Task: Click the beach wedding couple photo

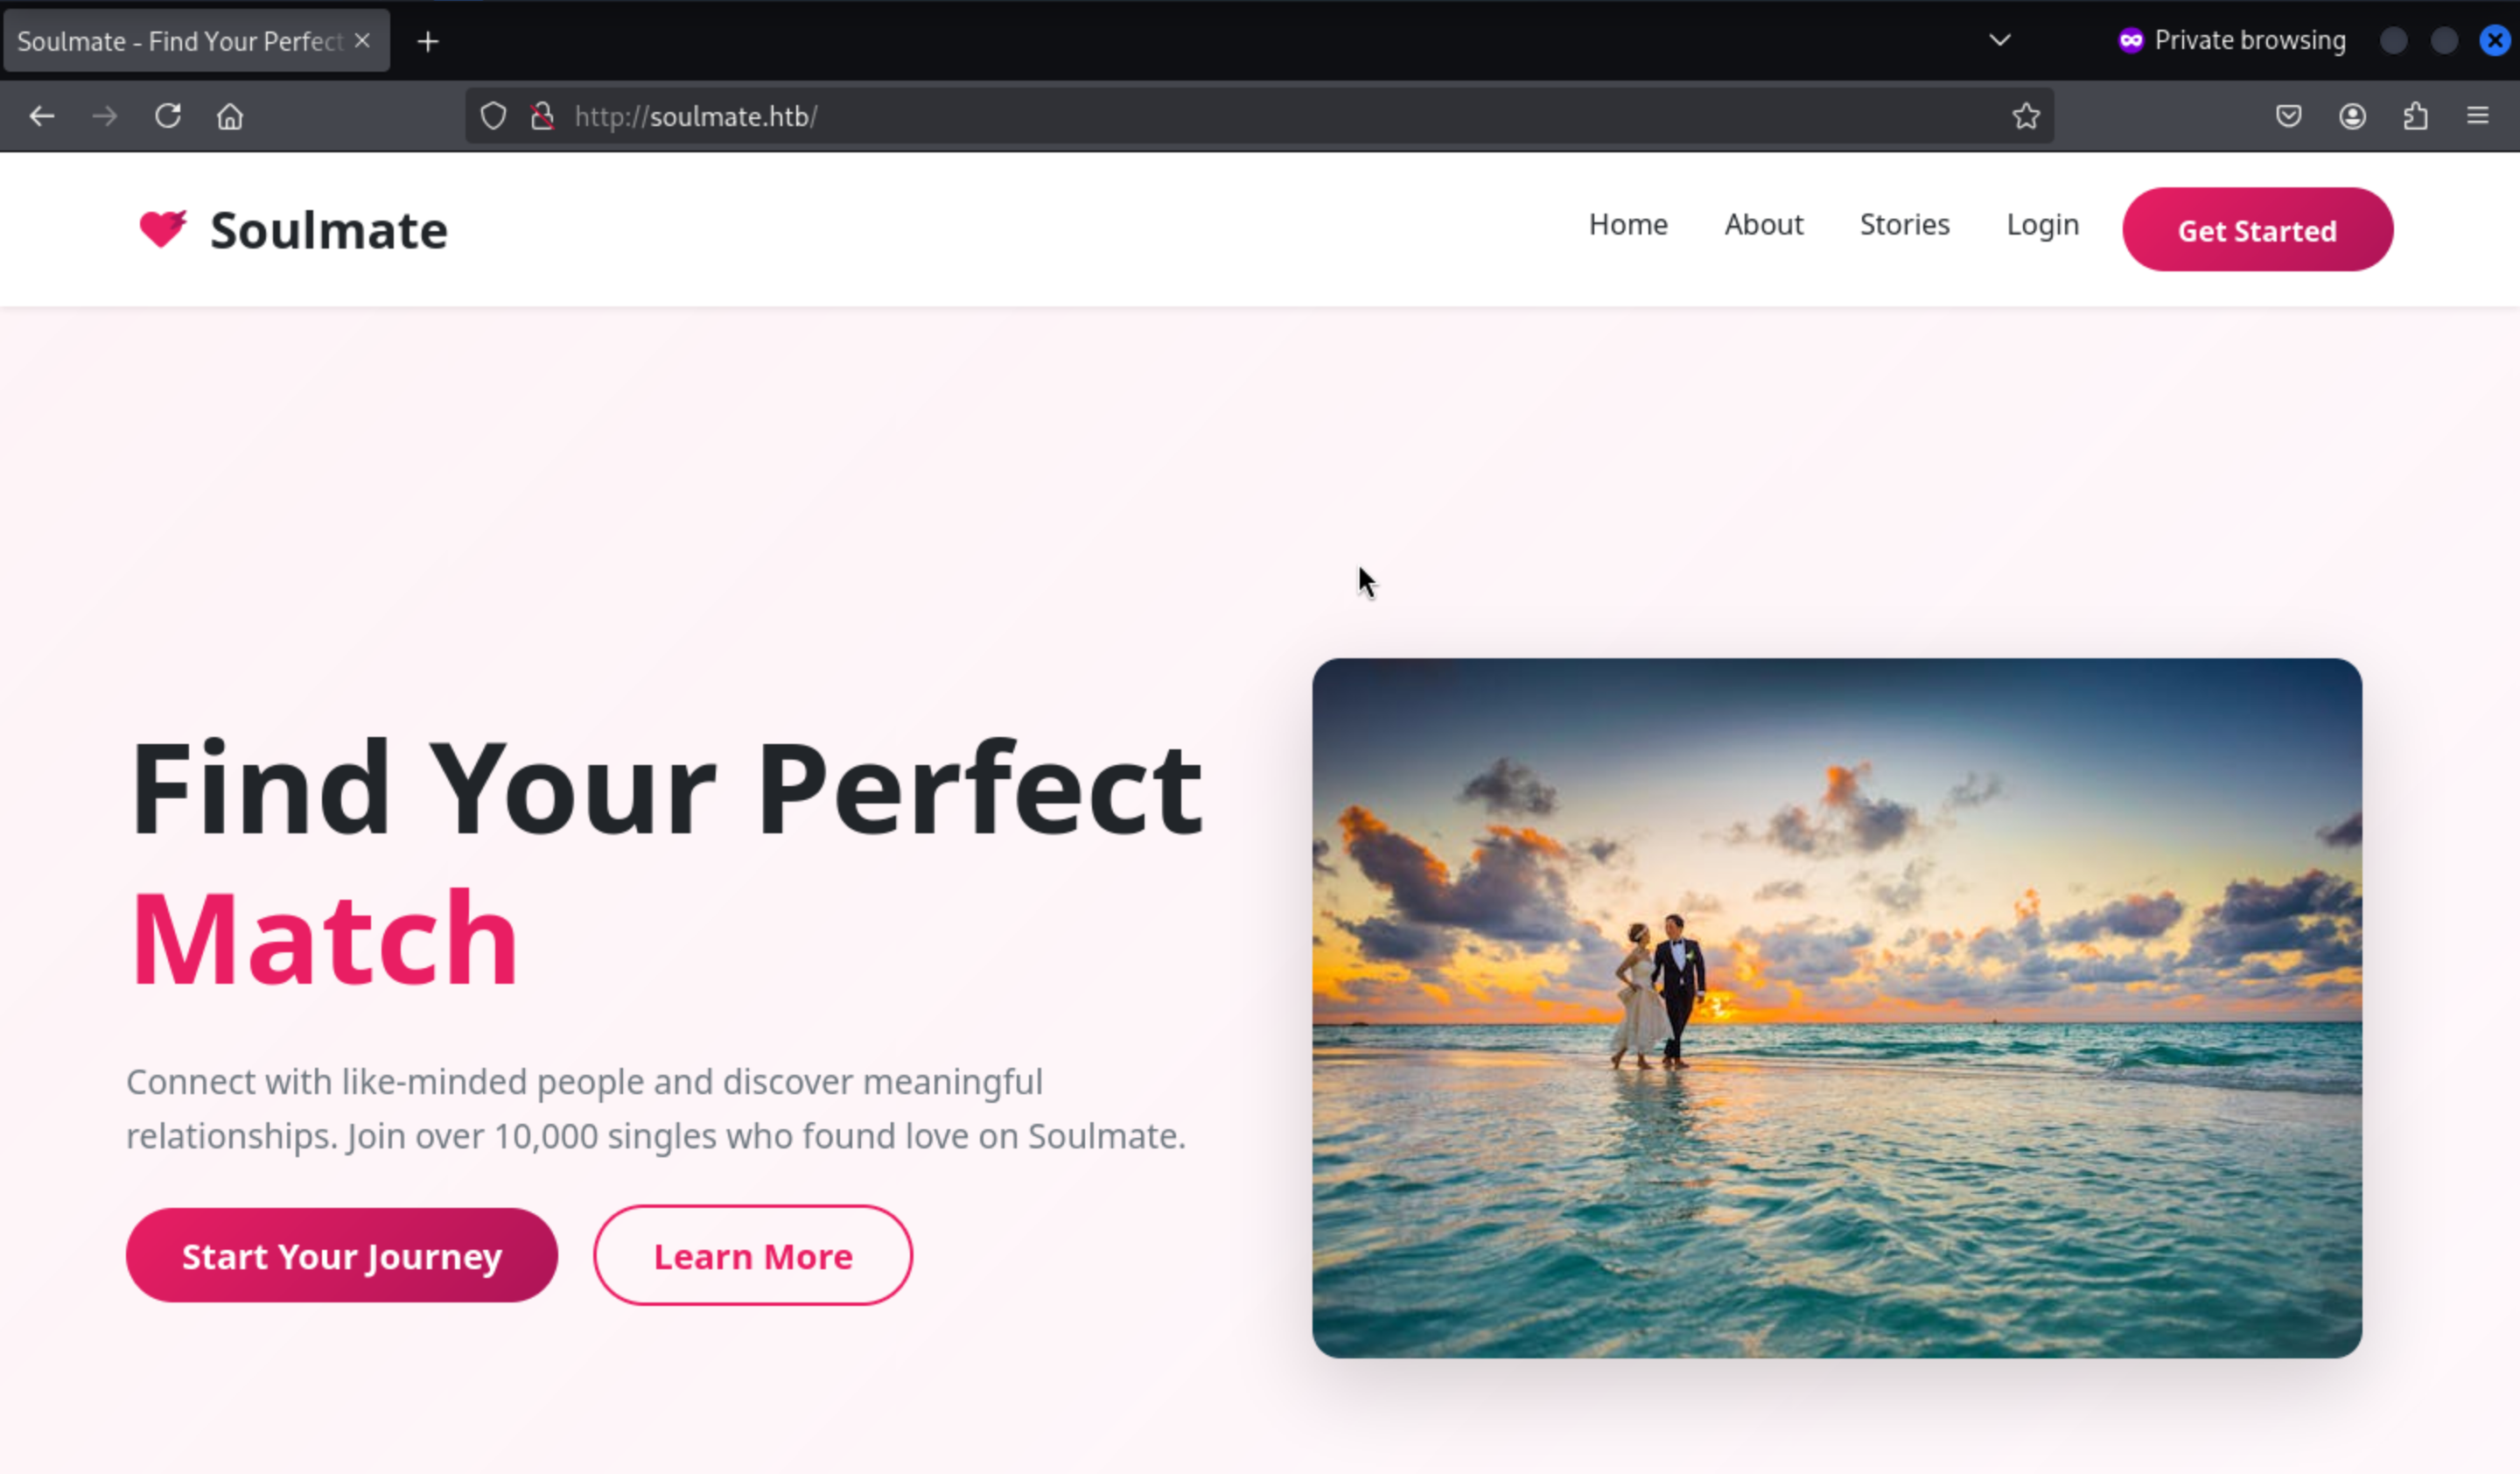Action: [x=1836, y=1007]
